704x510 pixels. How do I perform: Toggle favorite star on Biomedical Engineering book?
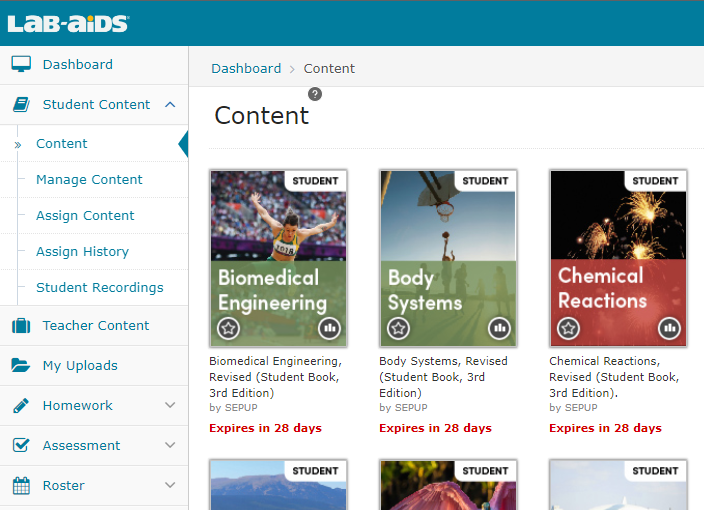coord(229,328)
